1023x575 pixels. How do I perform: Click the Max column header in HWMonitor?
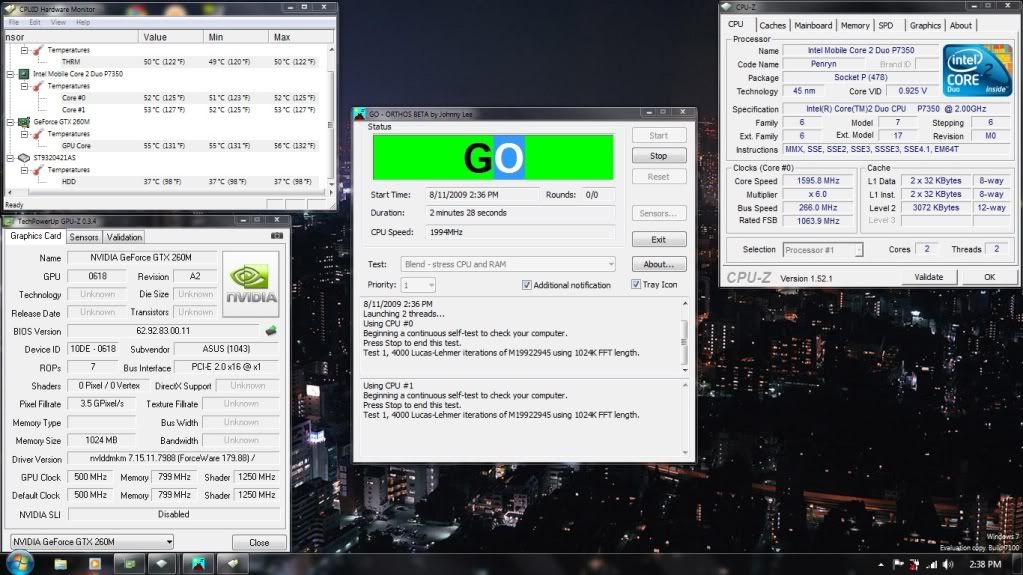click(x=300, y=37)
